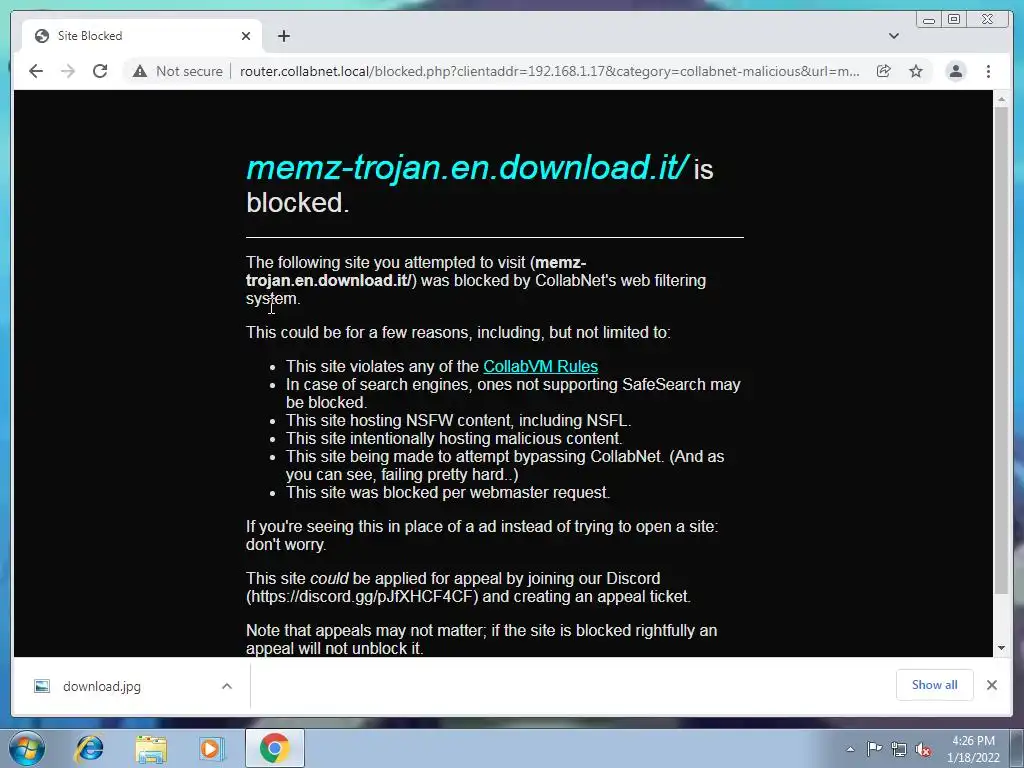The width and height of the screenshot is (1024, 768).
Task: Open the Chrome profile avatar
Action: (955, 71)
